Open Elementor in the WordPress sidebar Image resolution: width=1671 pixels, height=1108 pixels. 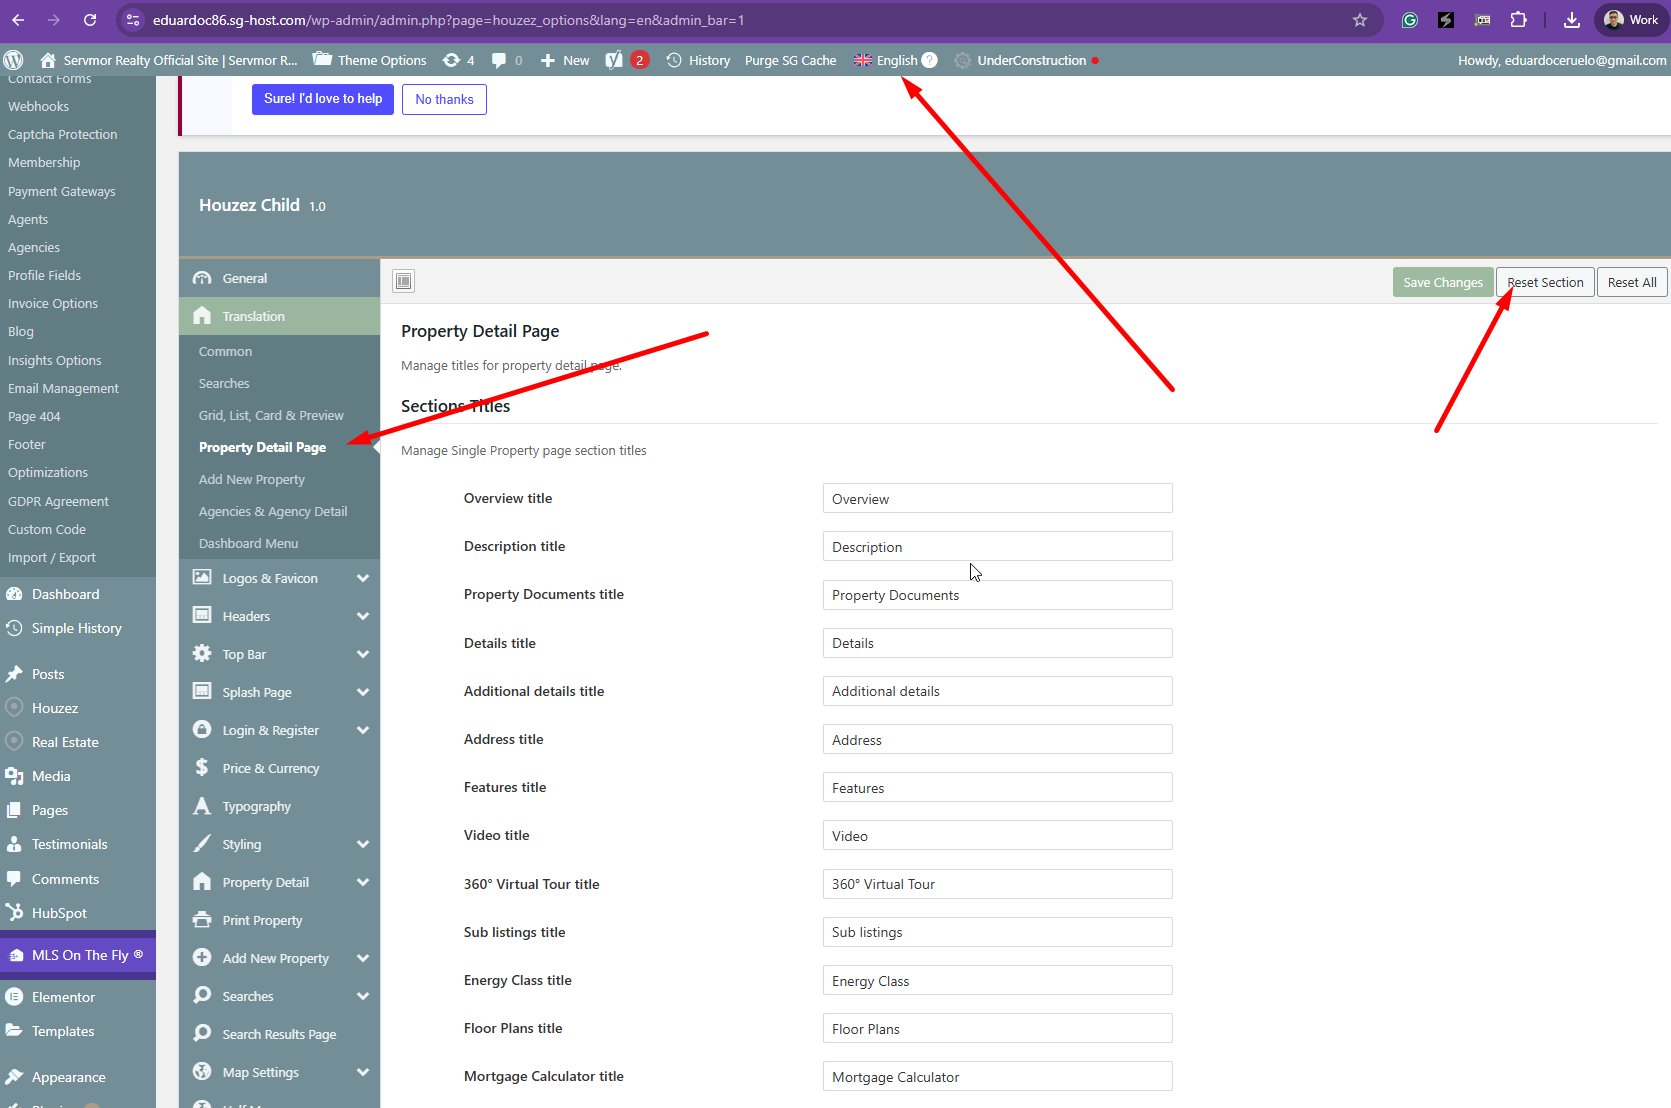63,997
